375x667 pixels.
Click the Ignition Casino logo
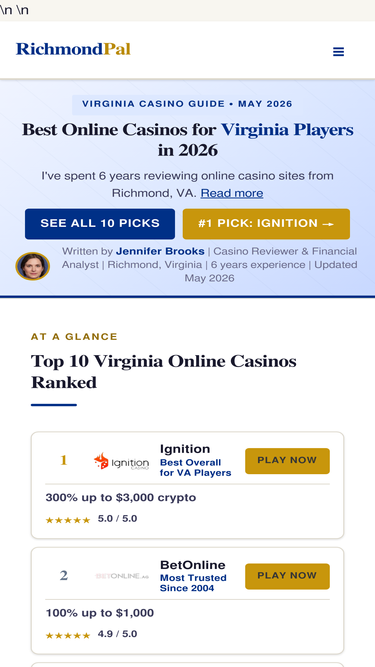coord(122,462)
